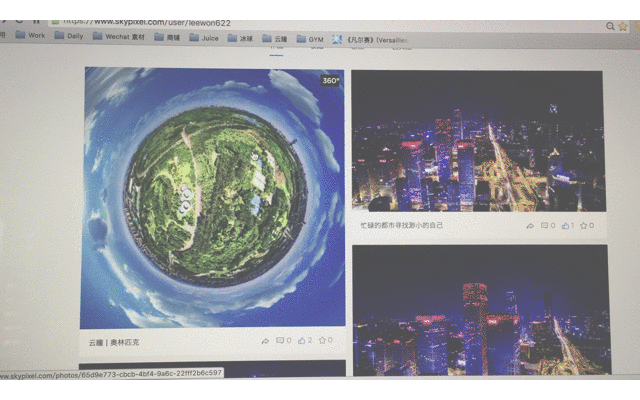The height and width of the screenshot is (400, 640).
Task: Open the 360° planet panorama photo
Action: click(x=213, y=198)
